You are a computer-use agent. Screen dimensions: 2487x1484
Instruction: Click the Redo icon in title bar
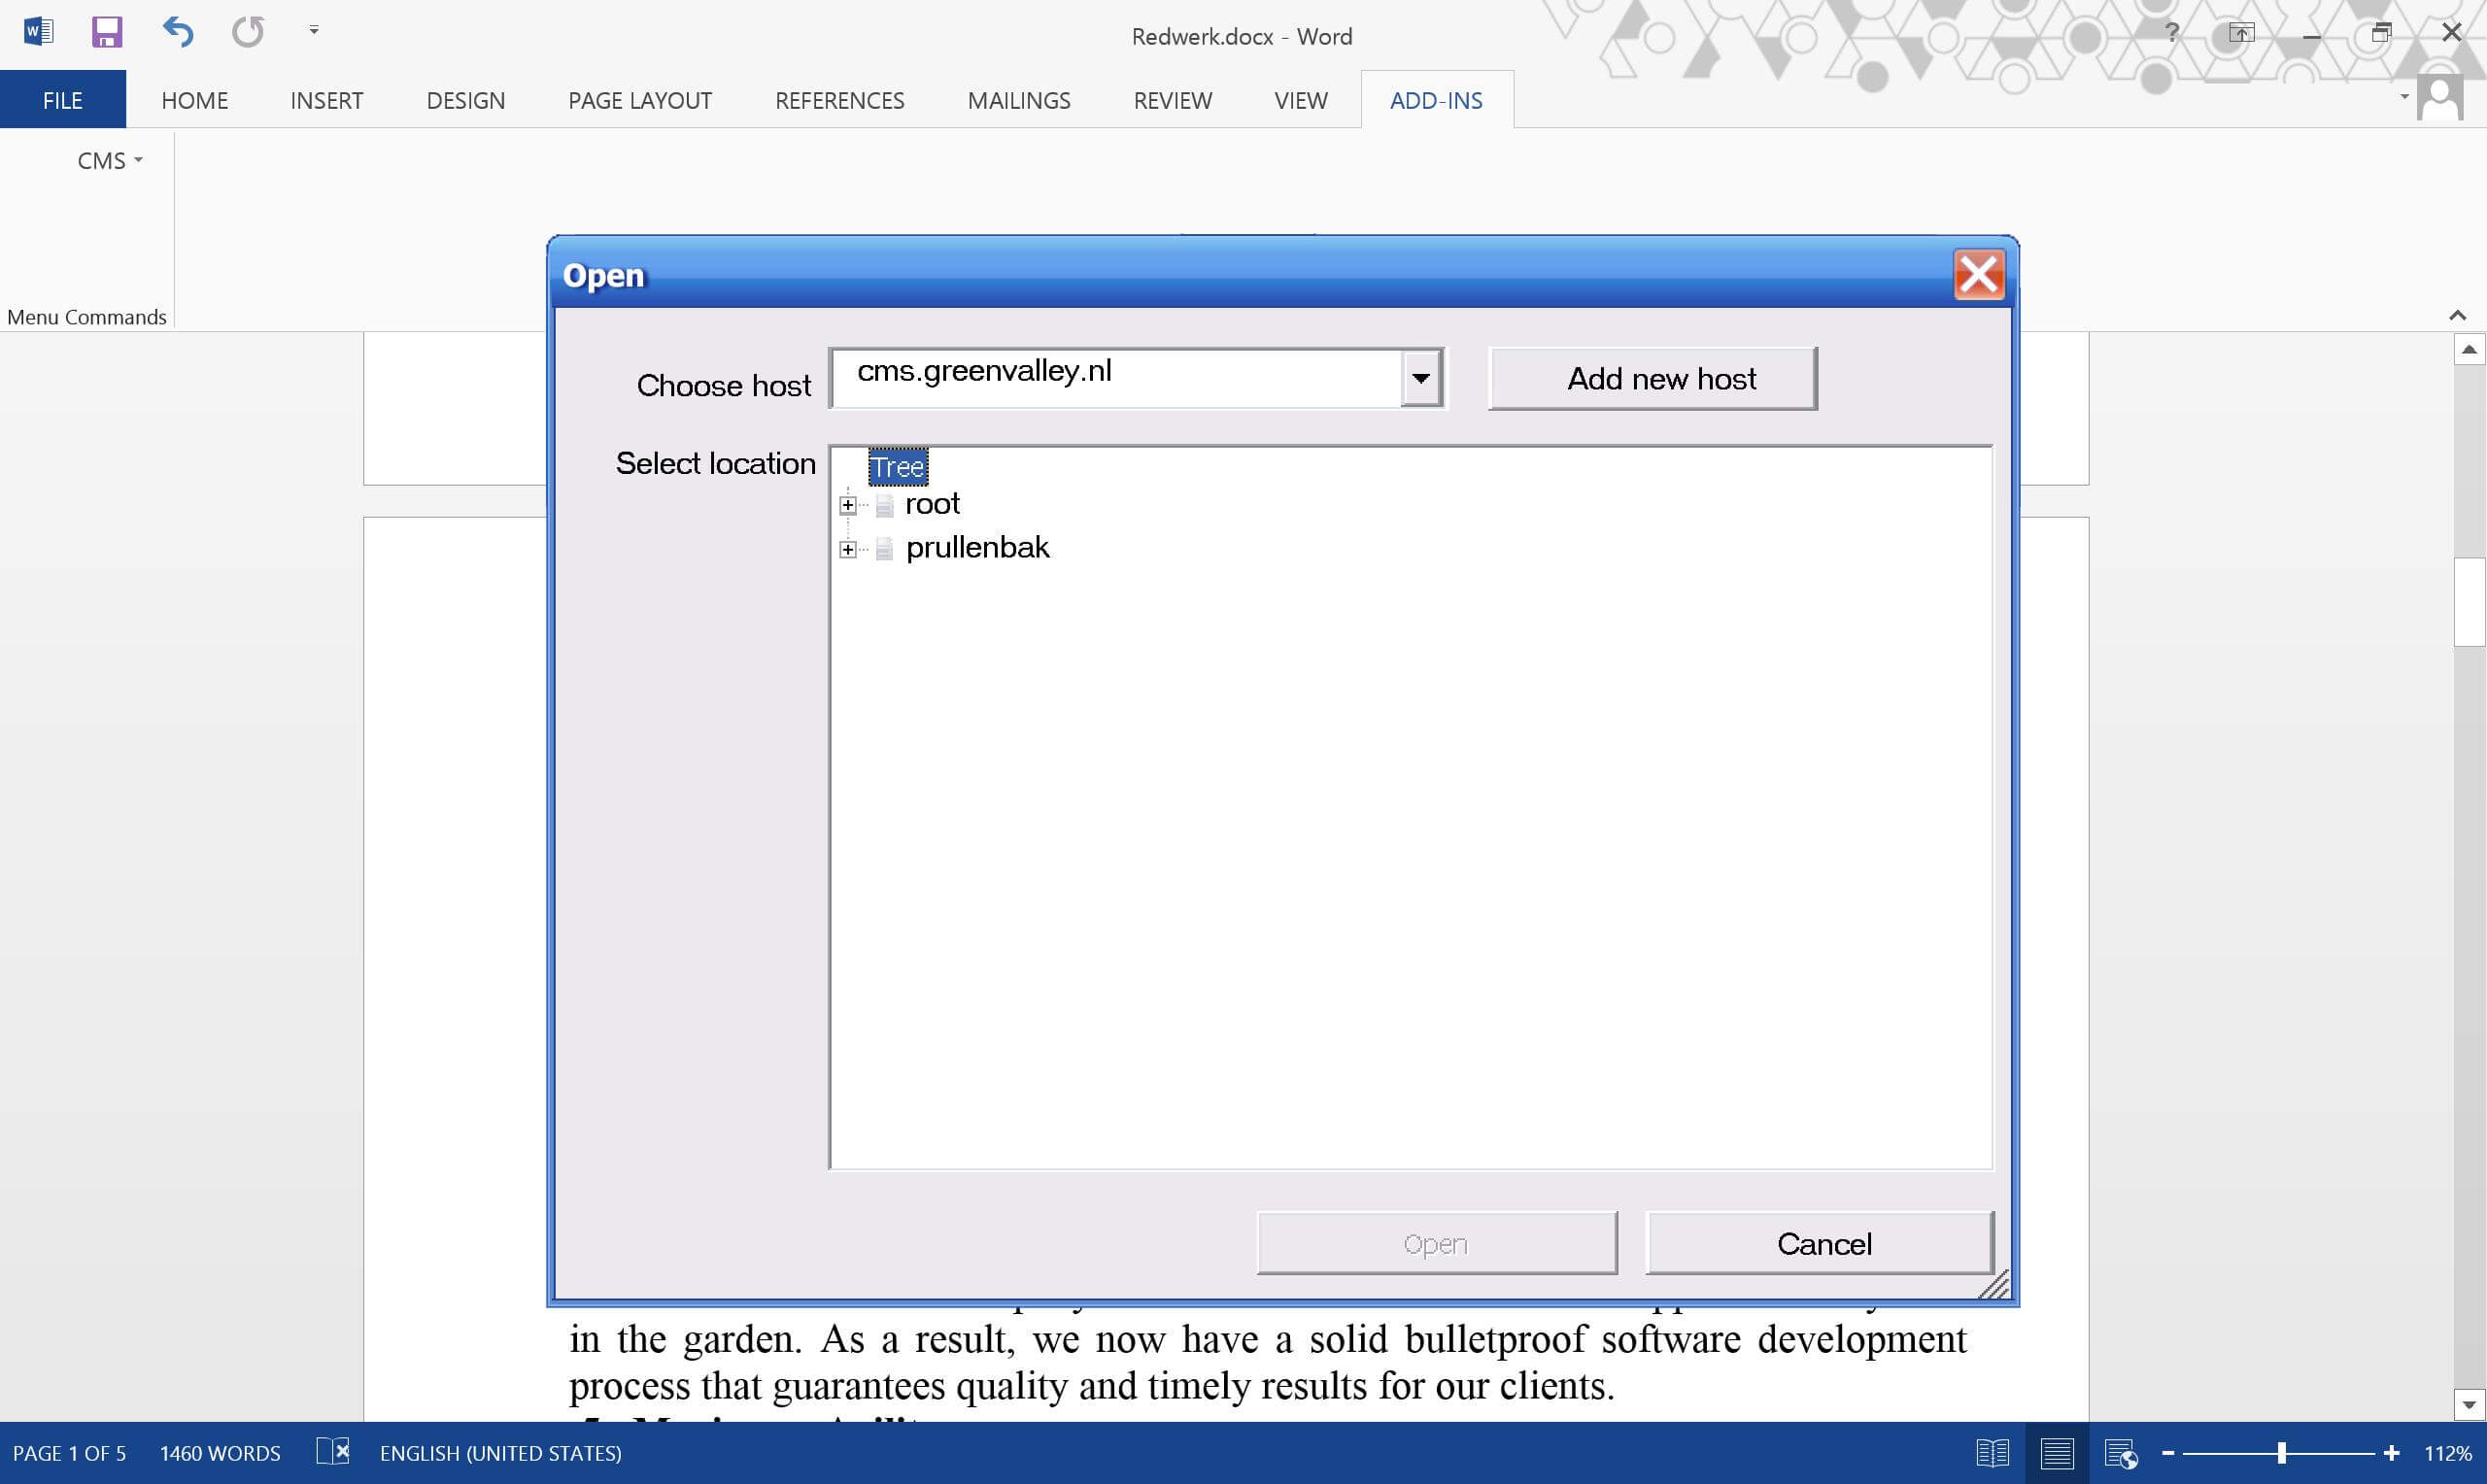point(248,32)
